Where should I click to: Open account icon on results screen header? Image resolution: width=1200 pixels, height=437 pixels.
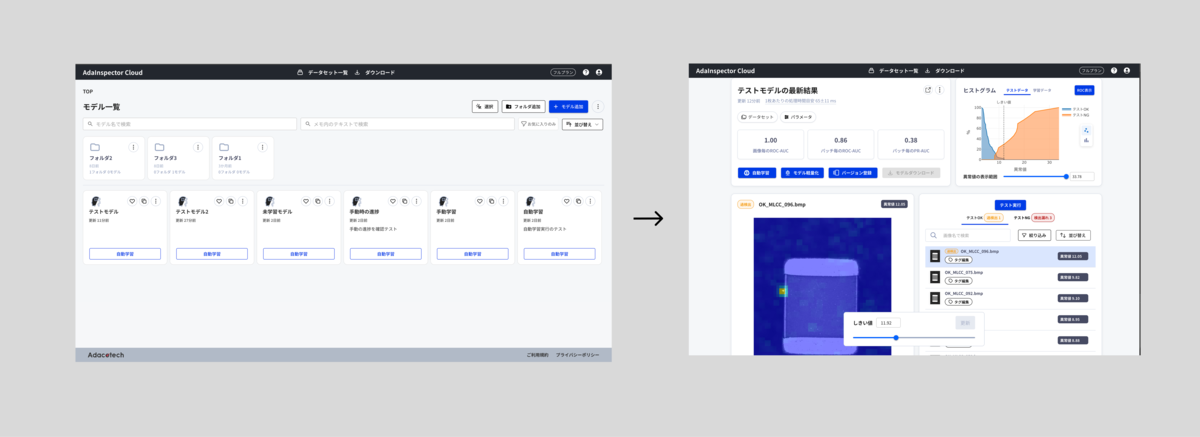pos(1127,71)
